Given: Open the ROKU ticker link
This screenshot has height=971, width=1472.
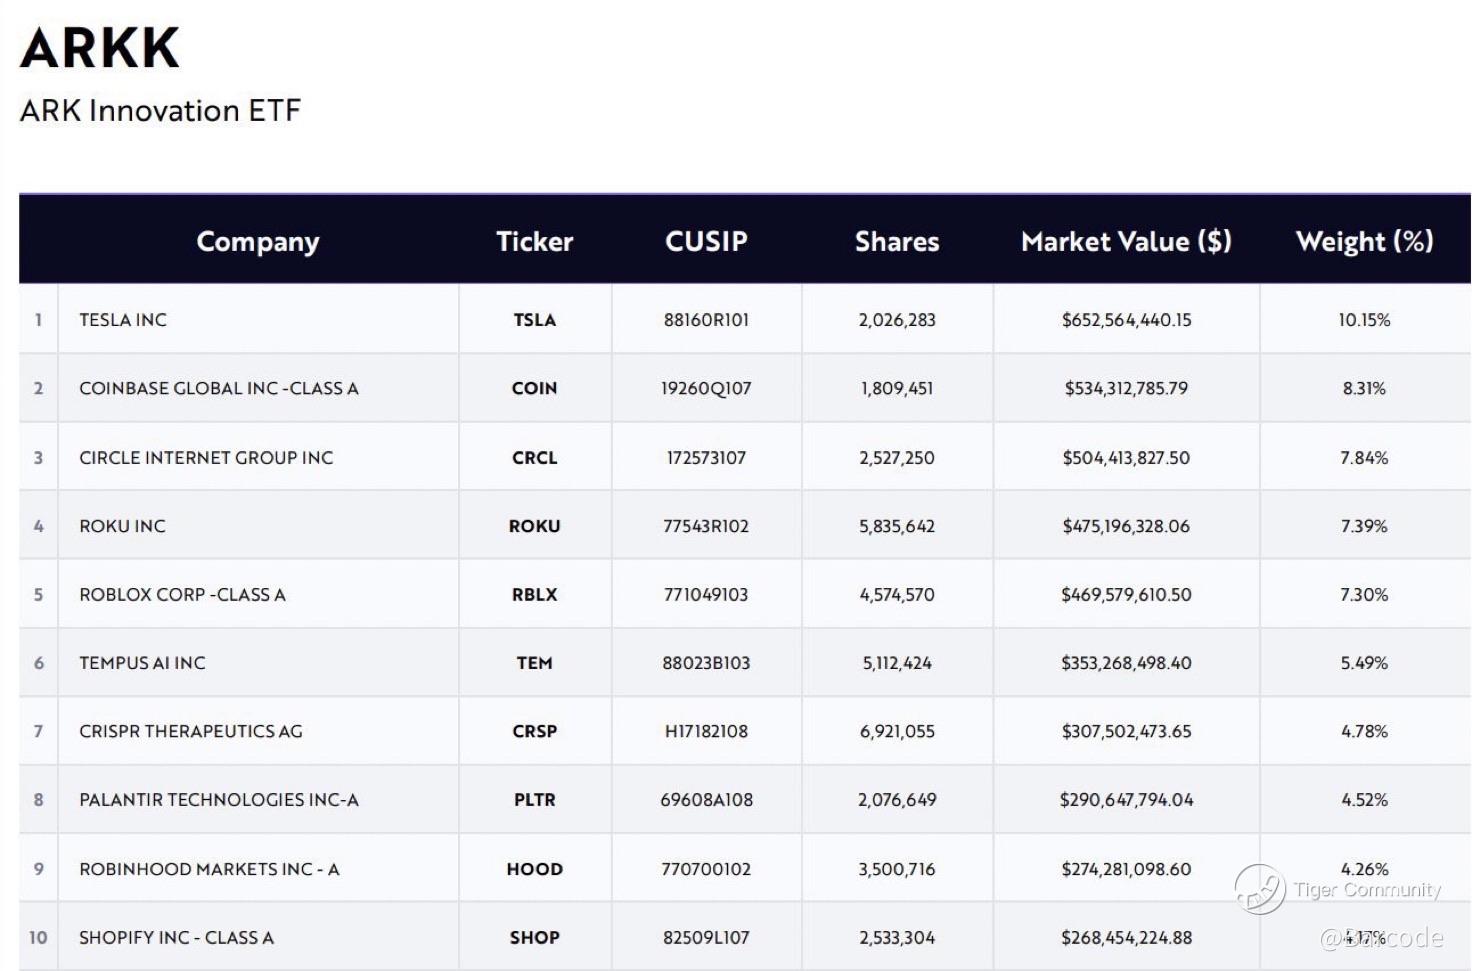Looking at the screenshot, I should click(x=534, y=526).
